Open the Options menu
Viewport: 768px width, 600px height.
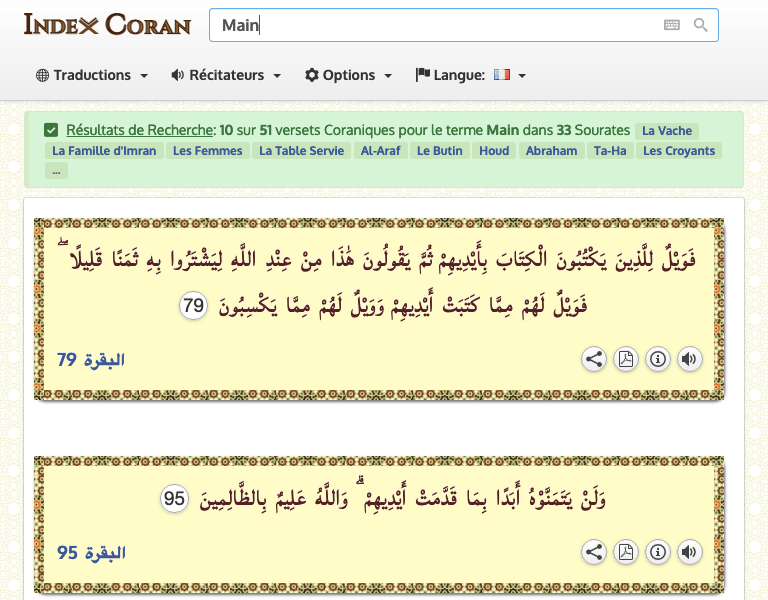[348, 75]
